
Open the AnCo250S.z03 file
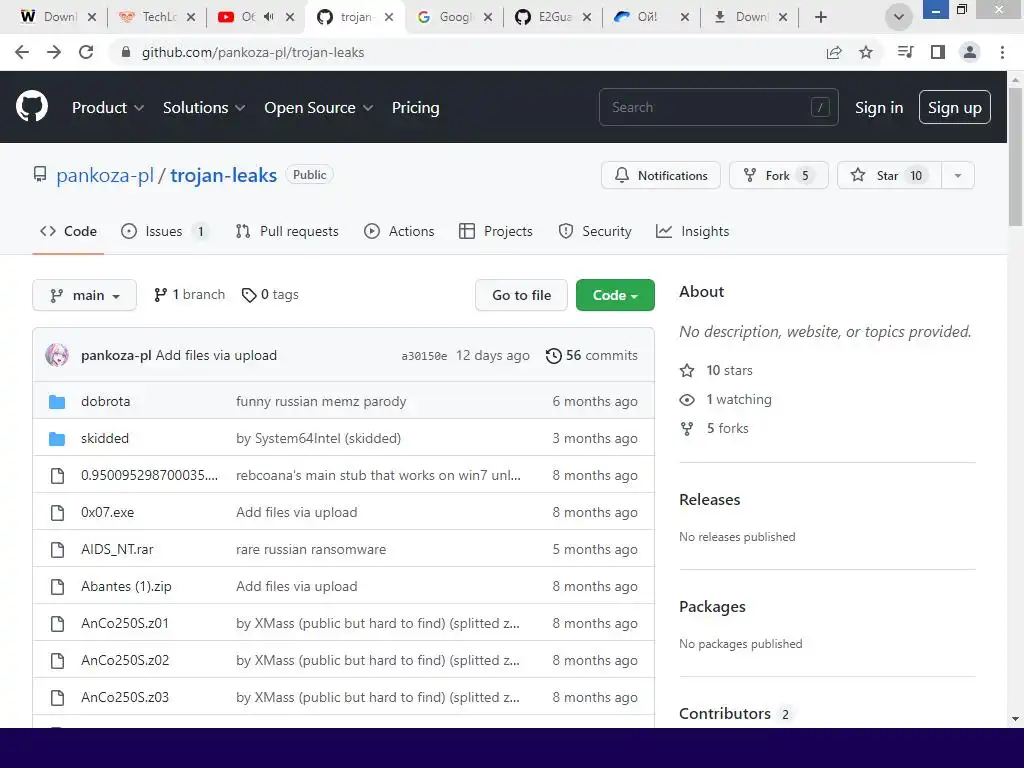click(125, 697)
